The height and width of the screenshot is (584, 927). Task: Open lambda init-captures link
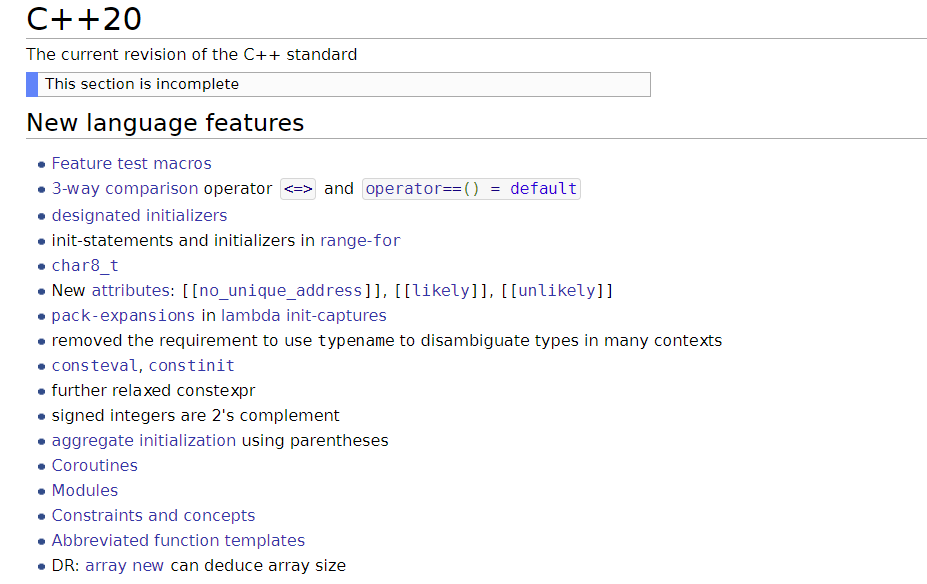pos(304,316)
